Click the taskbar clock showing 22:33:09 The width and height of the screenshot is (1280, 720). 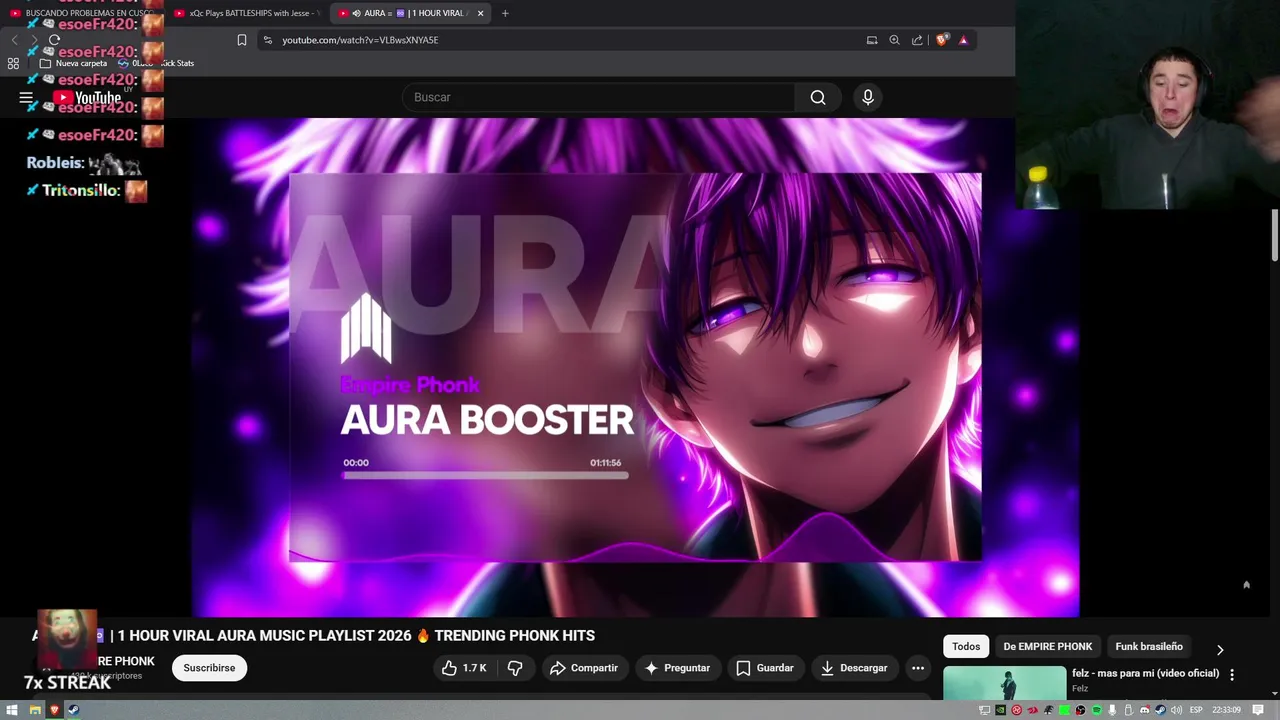1226,710
